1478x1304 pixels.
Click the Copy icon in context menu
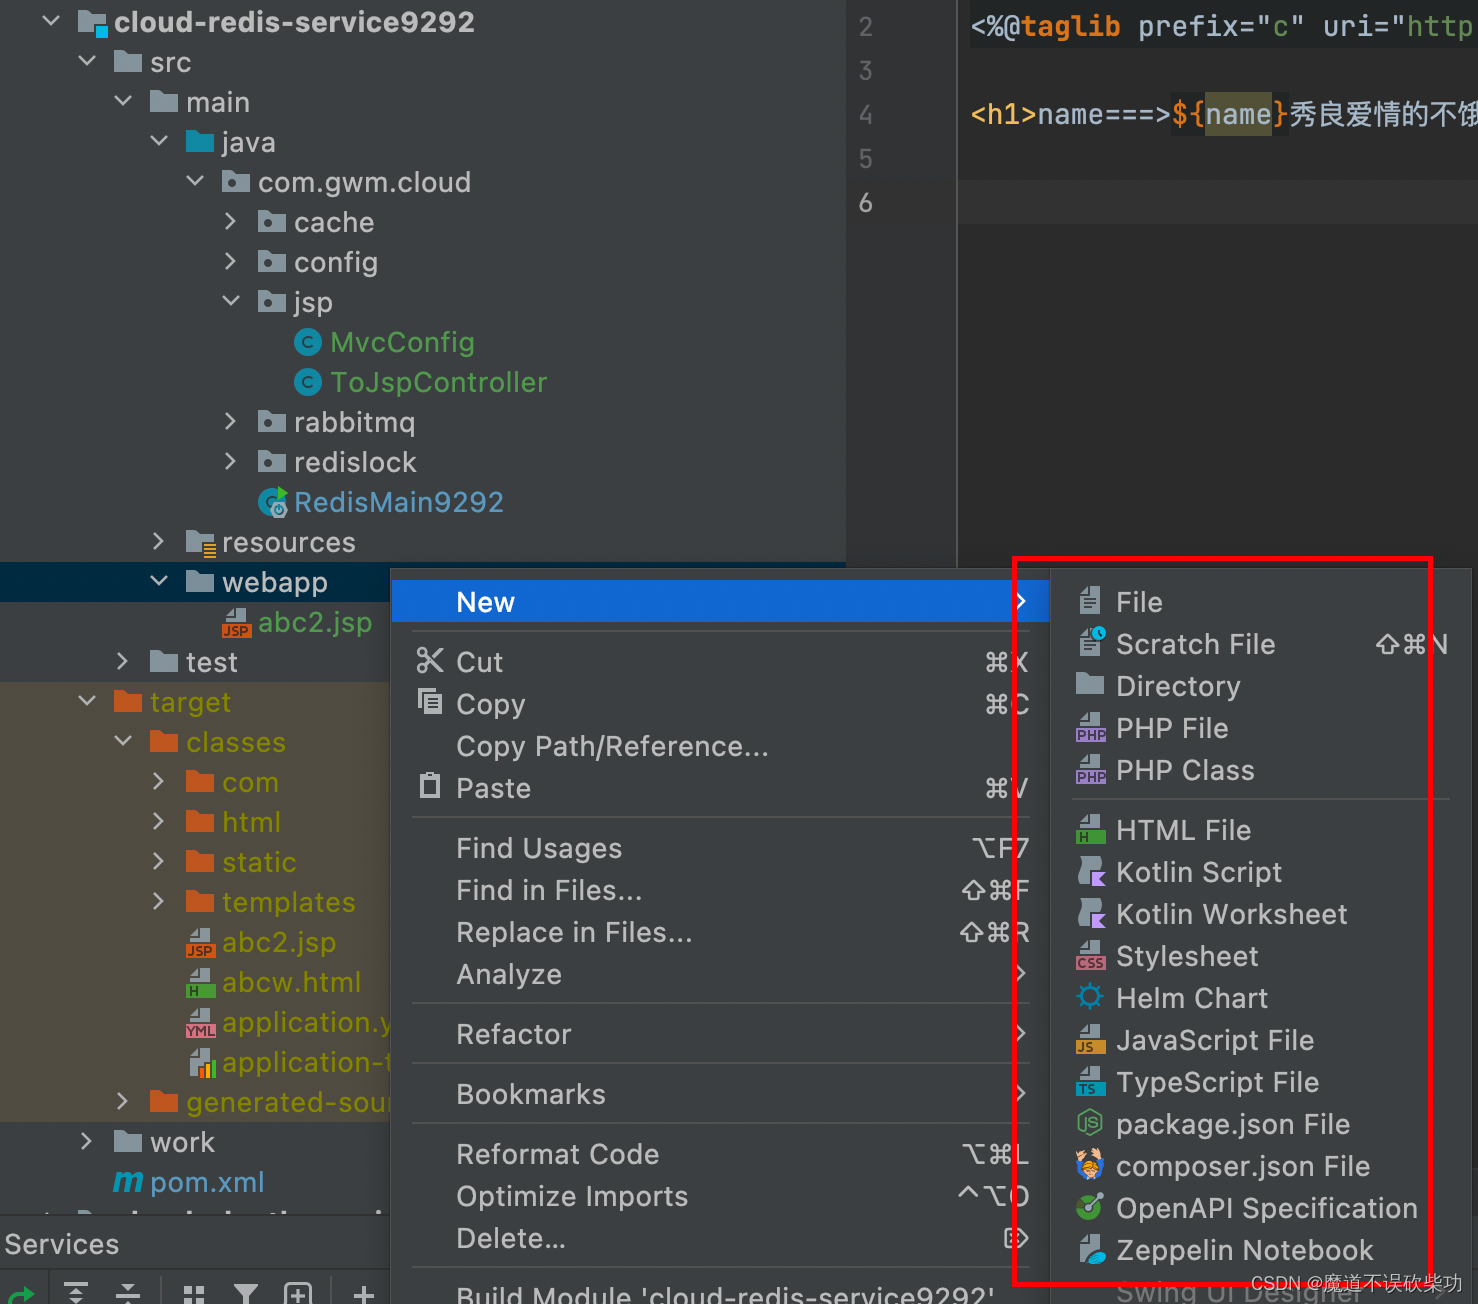click(x=430, y=702)
